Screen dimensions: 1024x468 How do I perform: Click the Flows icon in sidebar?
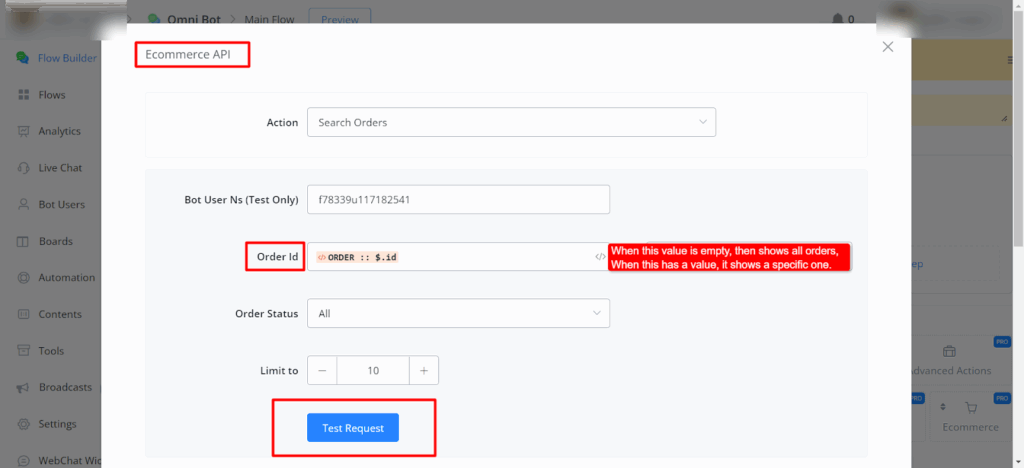(22, 95)
